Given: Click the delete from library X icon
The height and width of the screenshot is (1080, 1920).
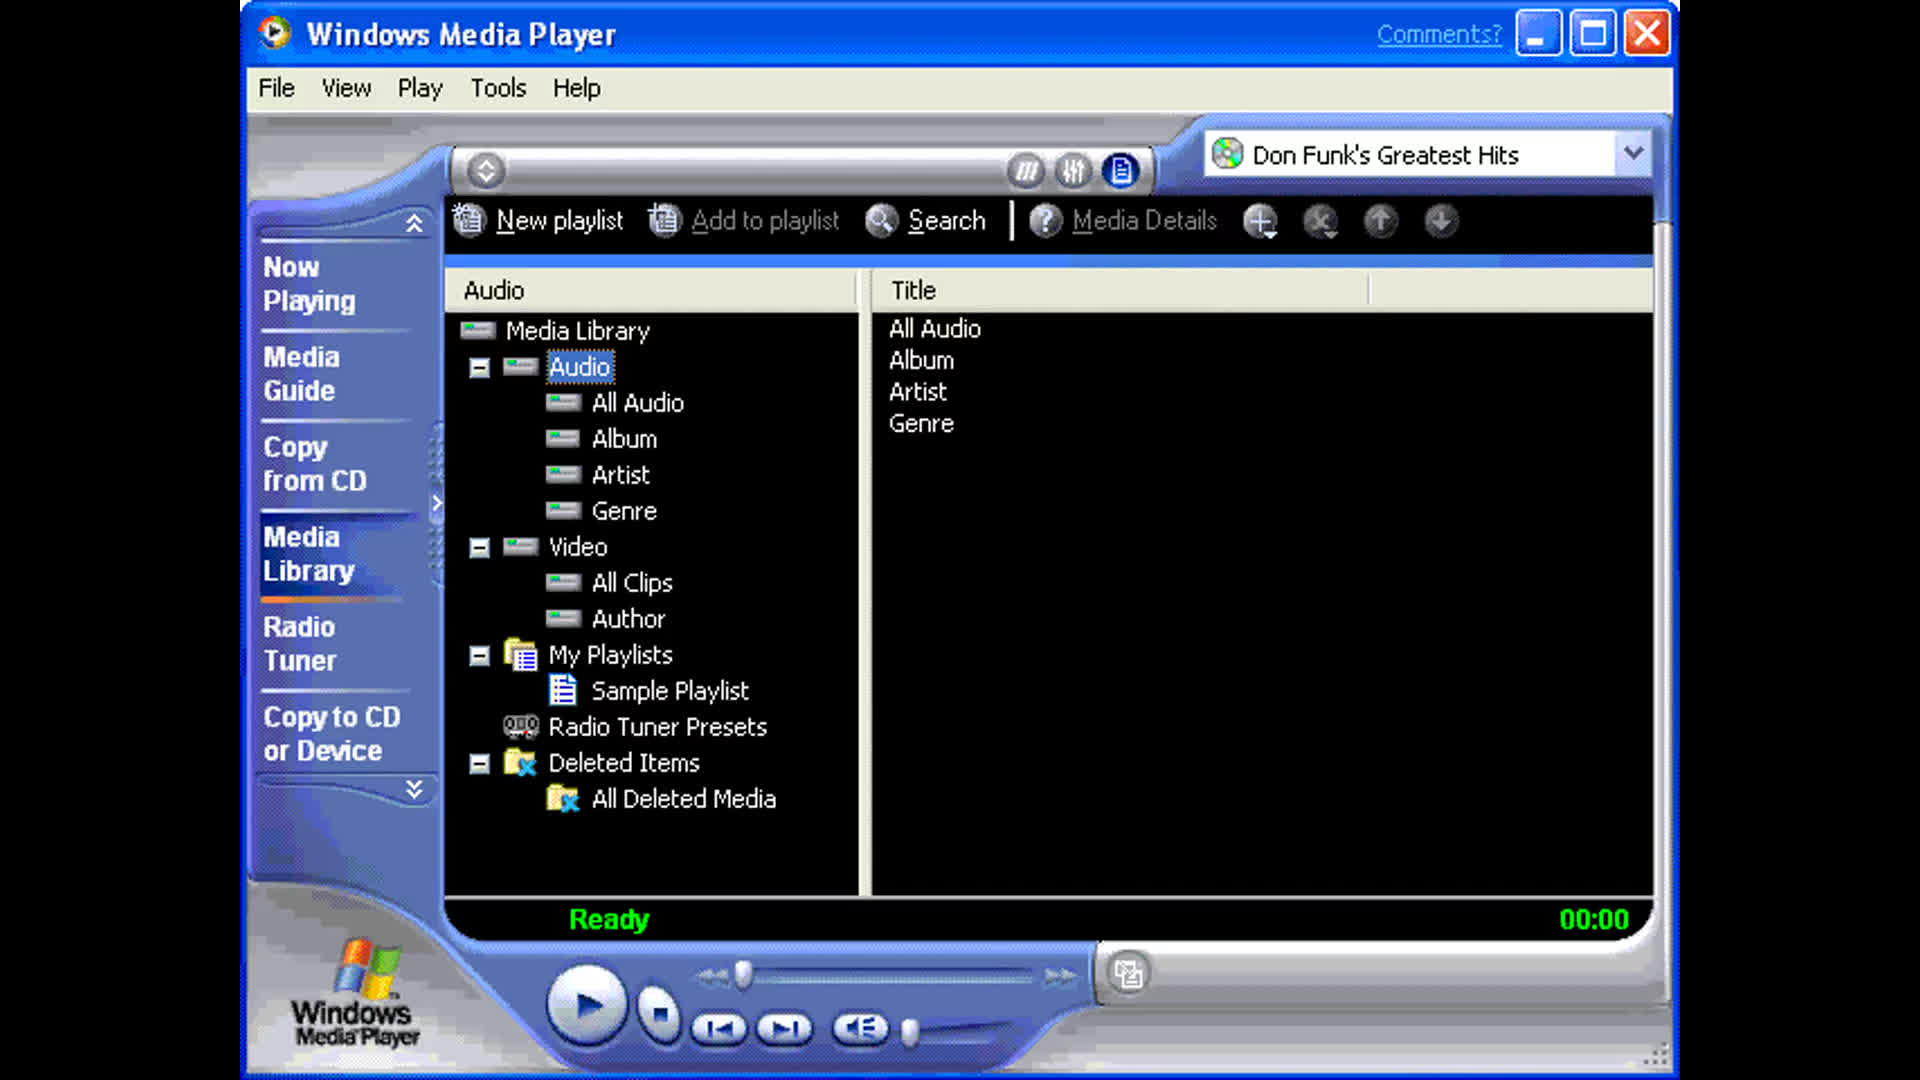Looking at the screenshot, I should tap(1320, 221).
